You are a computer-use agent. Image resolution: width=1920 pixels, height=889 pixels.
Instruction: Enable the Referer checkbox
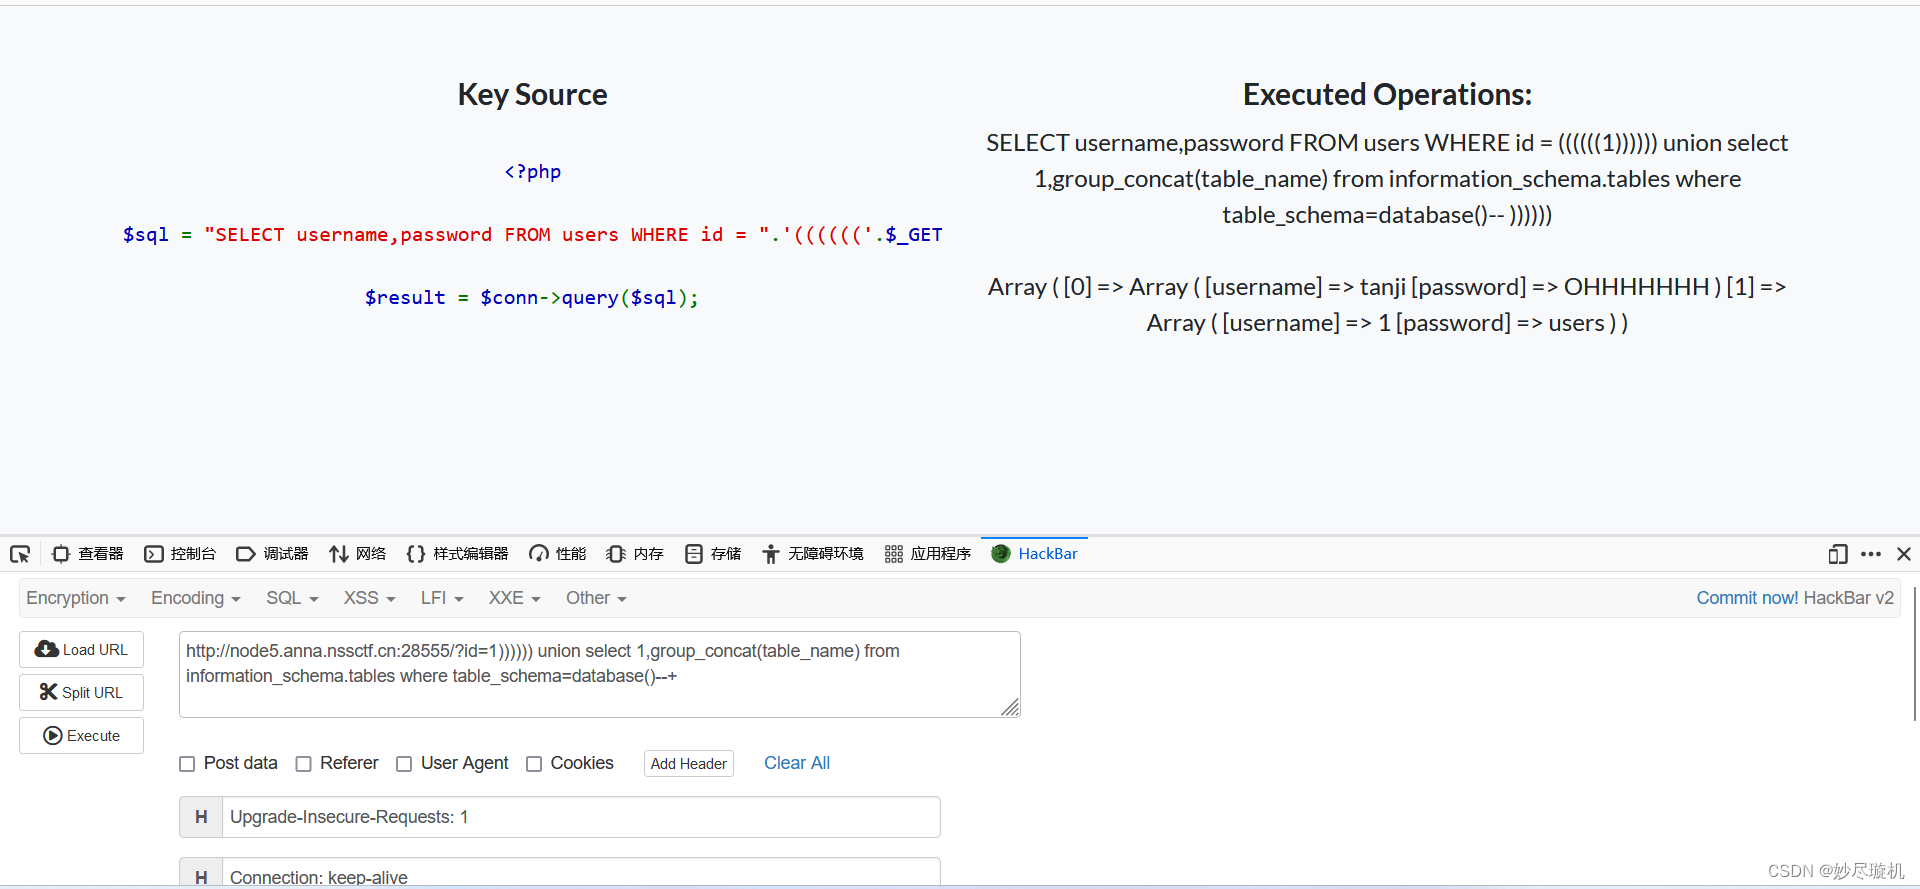click(304, 764)
